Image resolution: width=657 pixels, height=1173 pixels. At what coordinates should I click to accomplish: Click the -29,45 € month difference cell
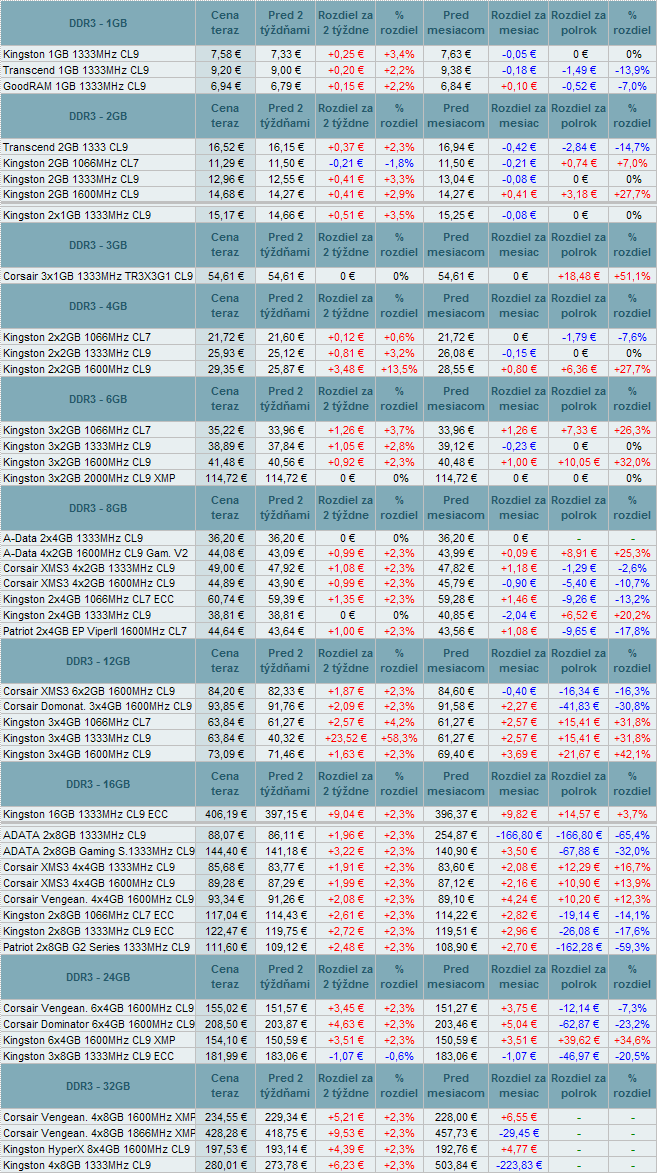point(519,1133)
